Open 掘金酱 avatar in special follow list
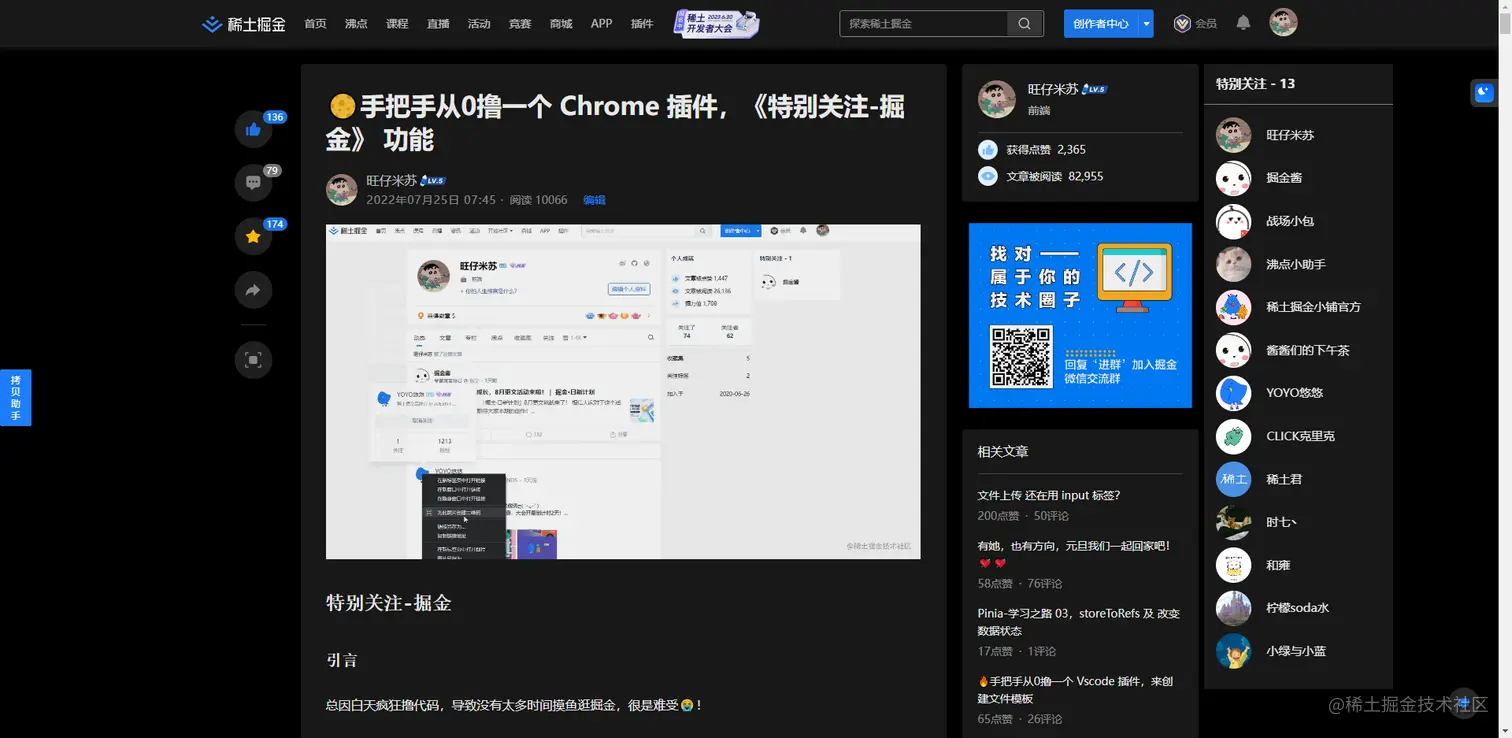This screenshot has width=1512, height=738. coord(1233,178)
